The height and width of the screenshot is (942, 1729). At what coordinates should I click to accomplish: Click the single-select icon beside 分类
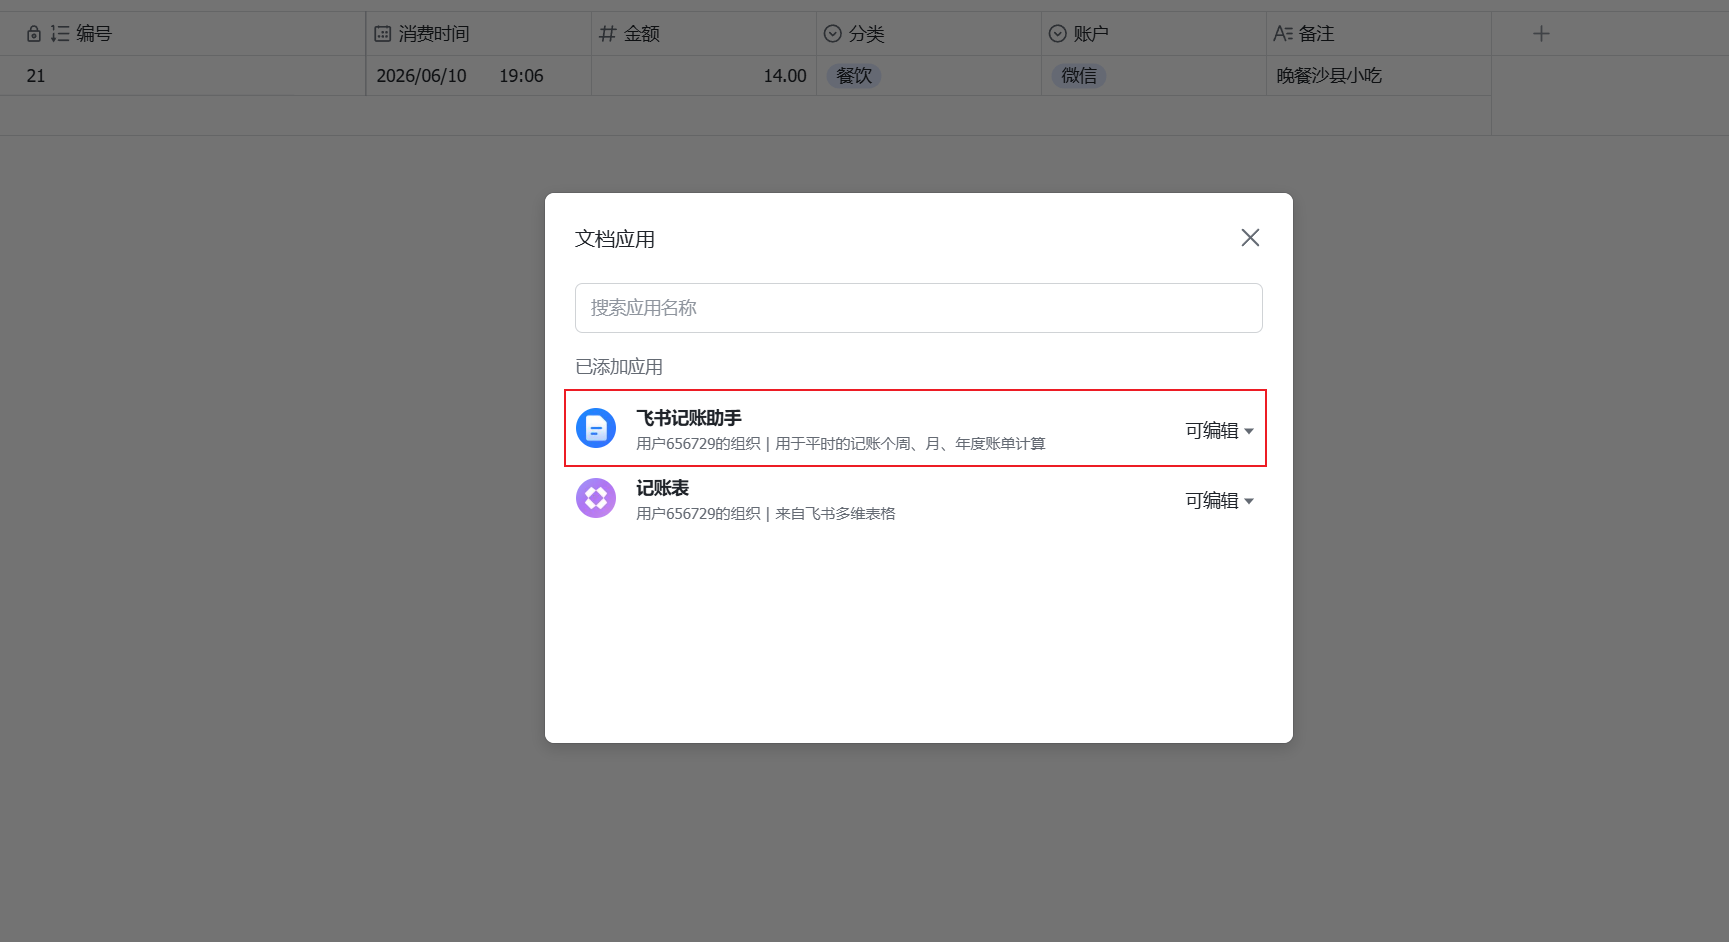[833, 34]
